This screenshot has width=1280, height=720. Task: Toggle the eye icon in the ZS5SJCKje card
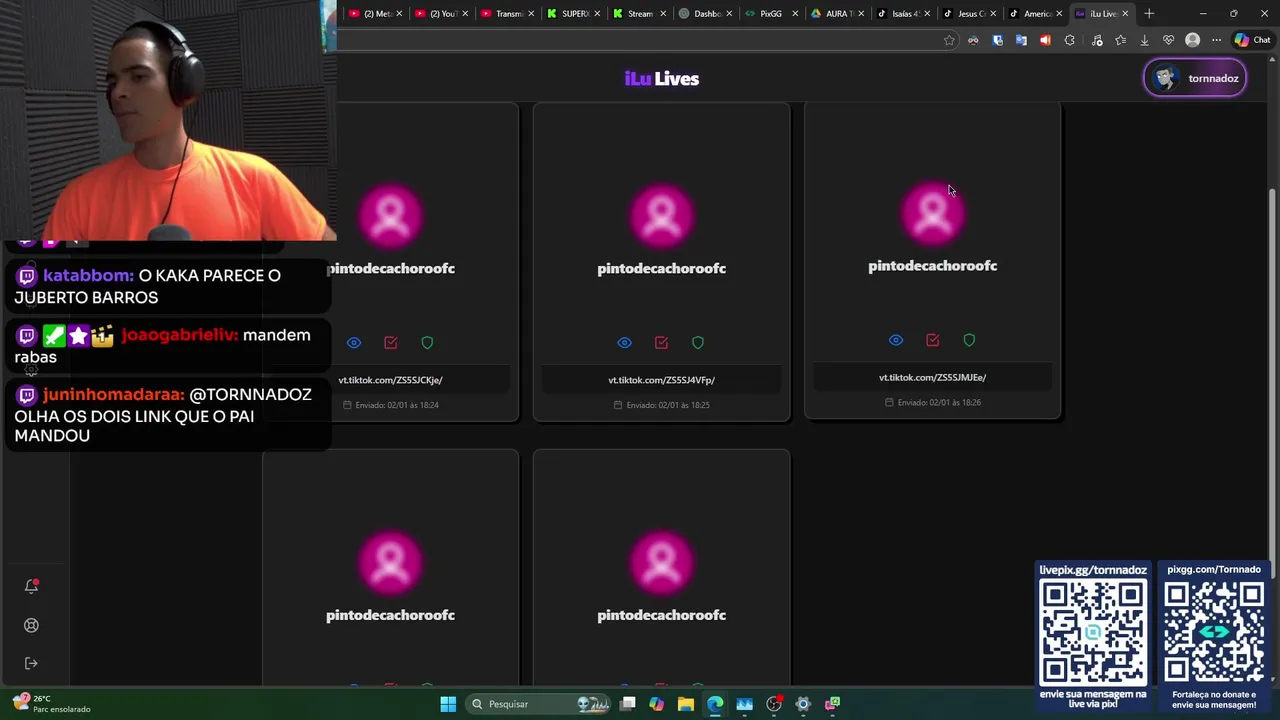pos(354,343)
